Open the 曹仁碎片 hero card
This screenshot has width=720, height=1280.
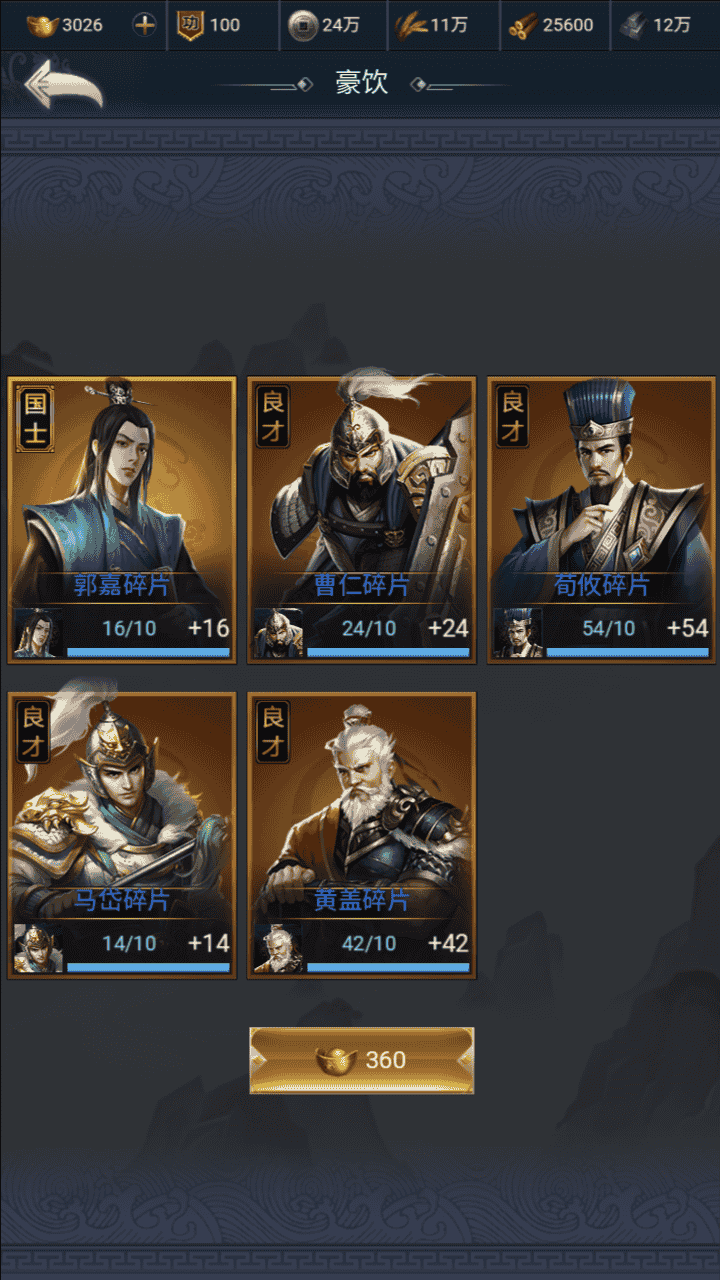(362, 520)
